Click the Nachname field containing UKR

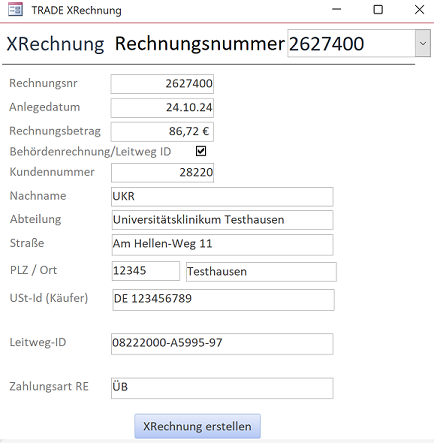[222, 196]
